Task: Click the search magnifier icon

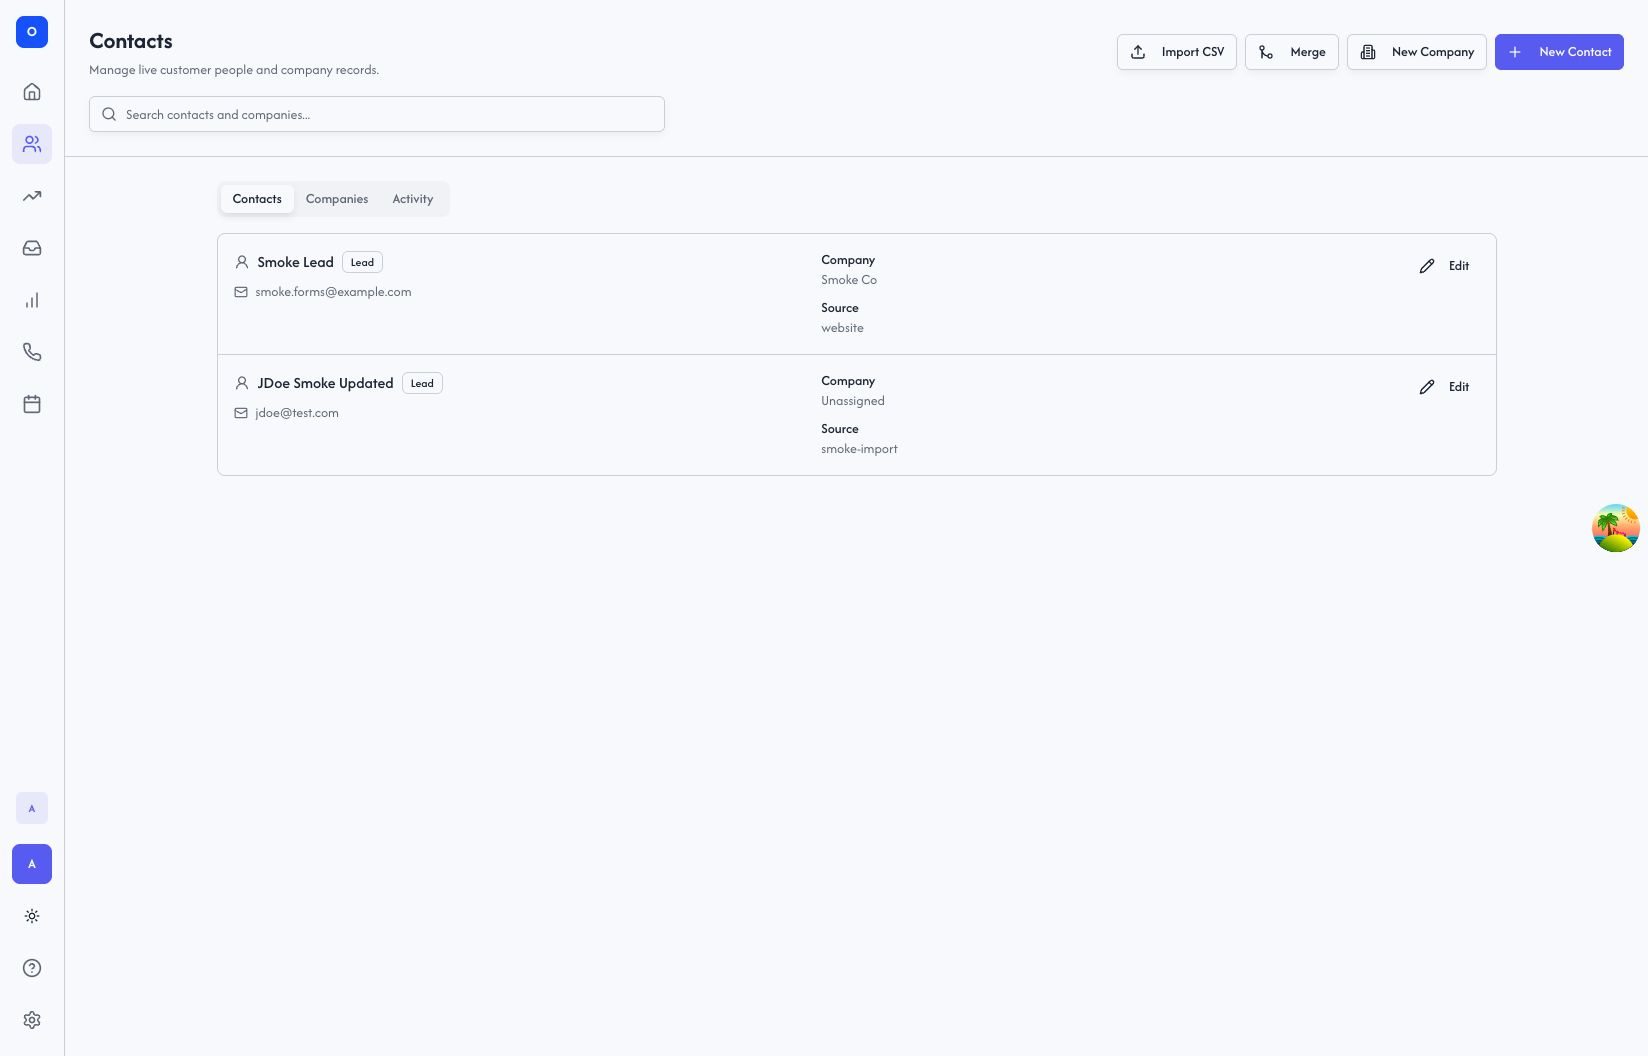Action: pyautogui.click(x=109, y=114)
